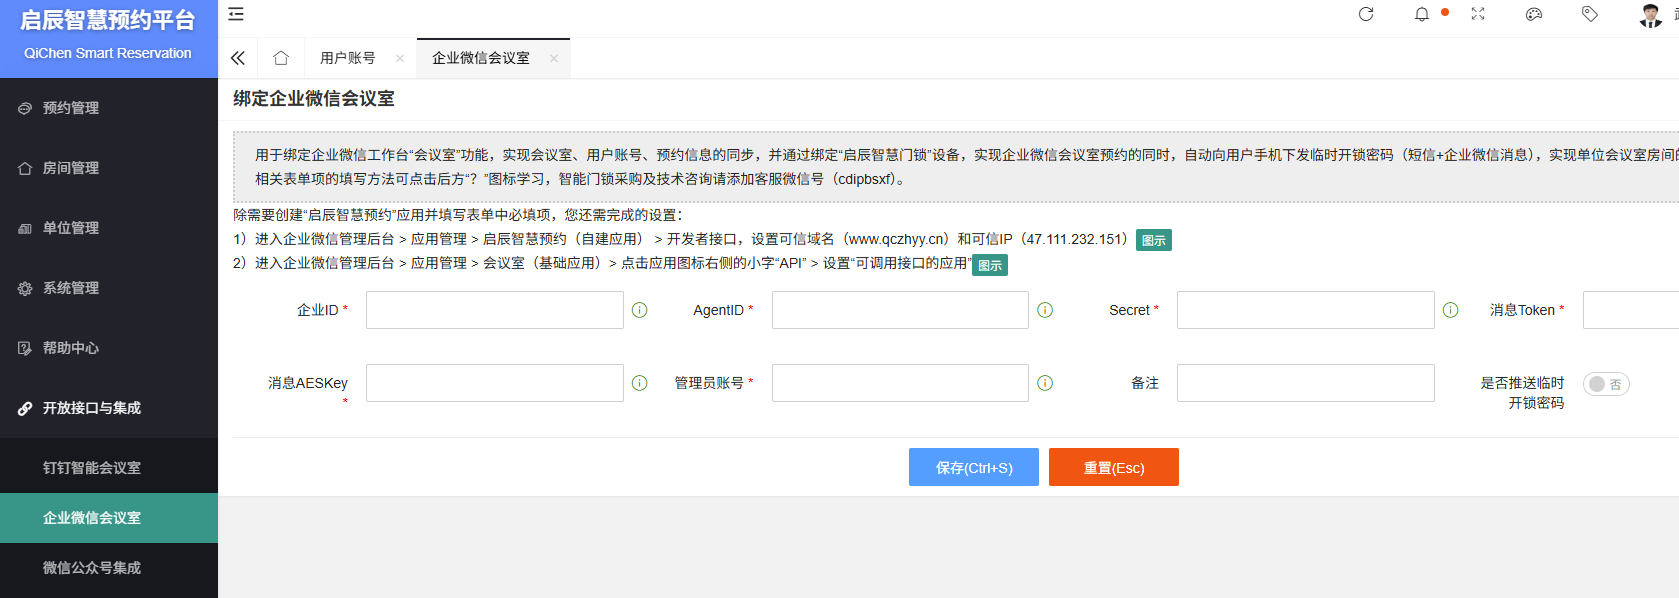Expand 预约管理 in the sidebar
This screenshot has width=1679, height=598.
[x=109, y=108]
